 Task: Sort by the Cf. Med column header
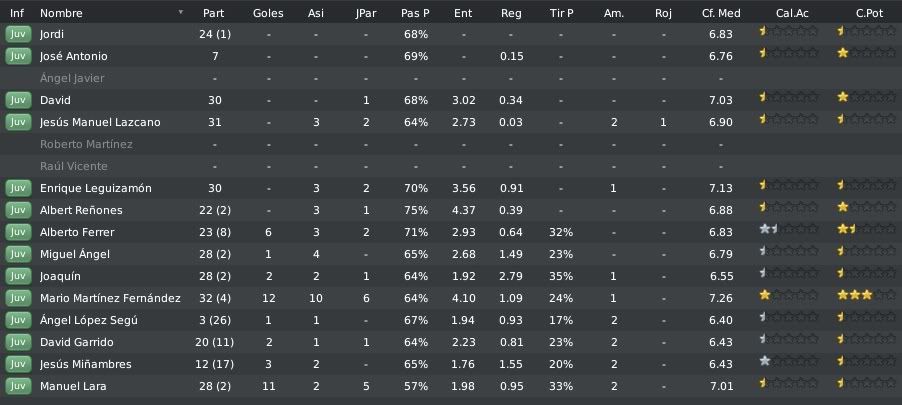click(x=721, y=13)
